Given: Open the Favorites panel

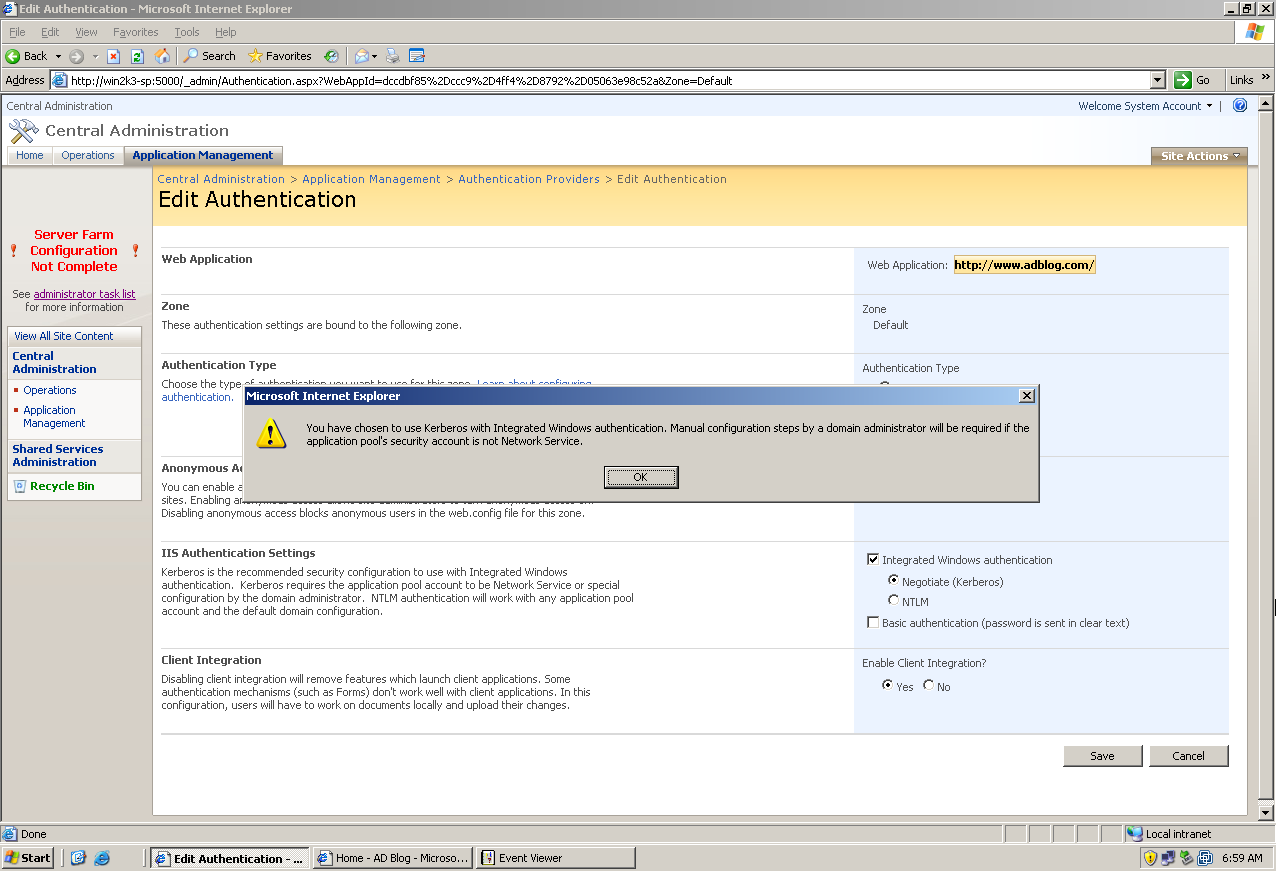Looking at the screenshot, I should coord(280,55).
